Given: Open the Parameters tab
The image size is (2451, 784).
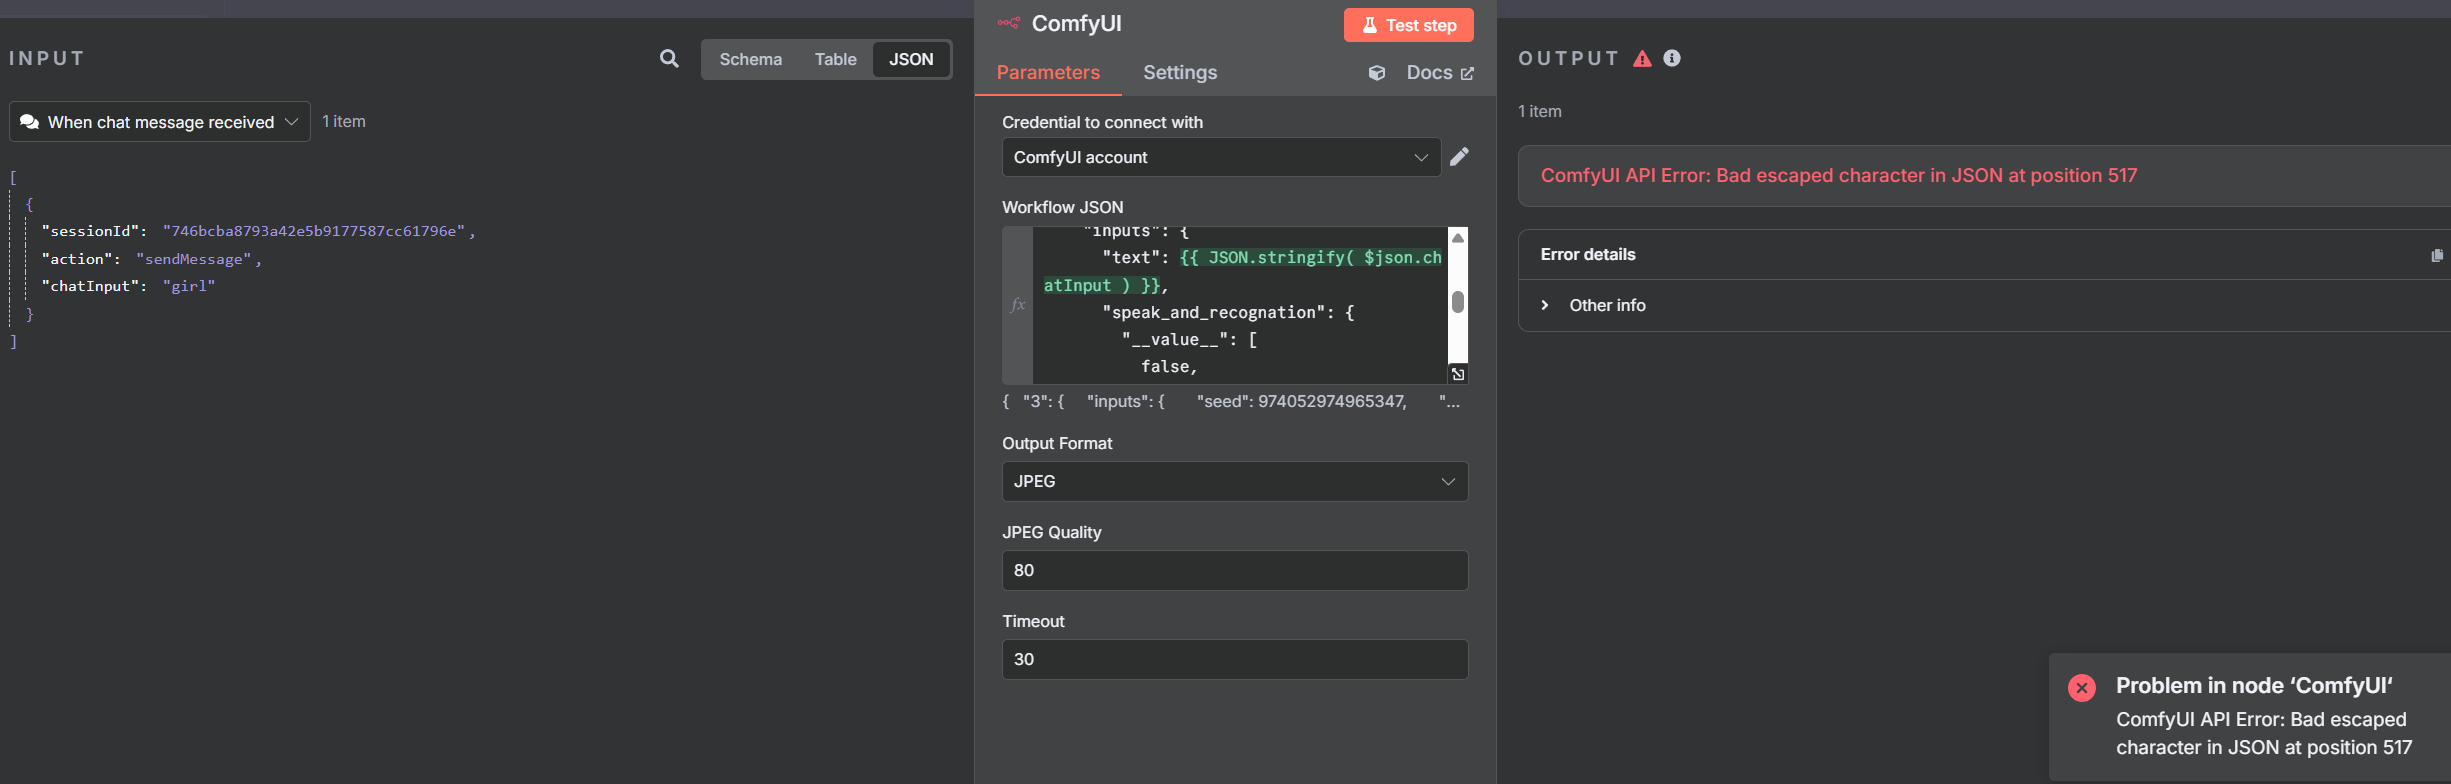Looking at the screenshot, I should pos(1048,73).
